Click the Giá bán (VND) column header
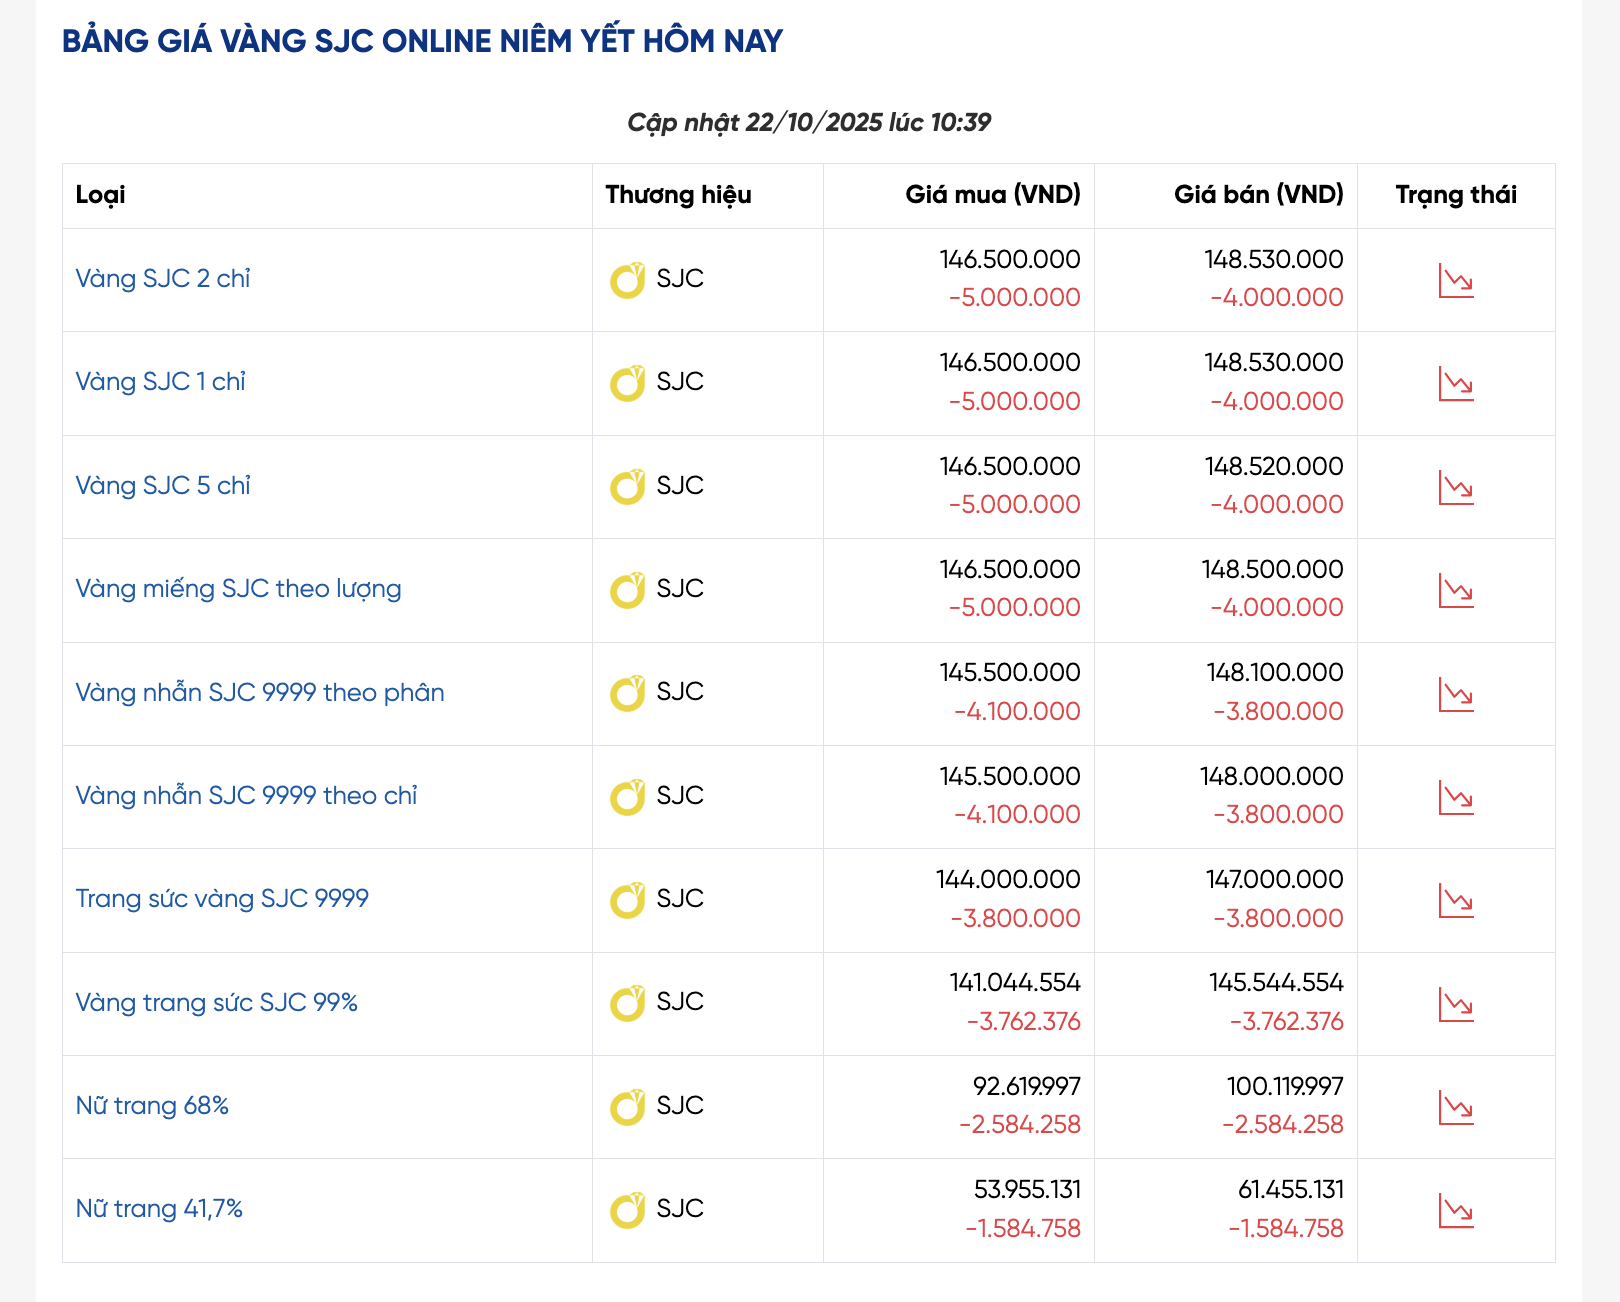The image size is (1620, 1302). tap(1258, 195)
